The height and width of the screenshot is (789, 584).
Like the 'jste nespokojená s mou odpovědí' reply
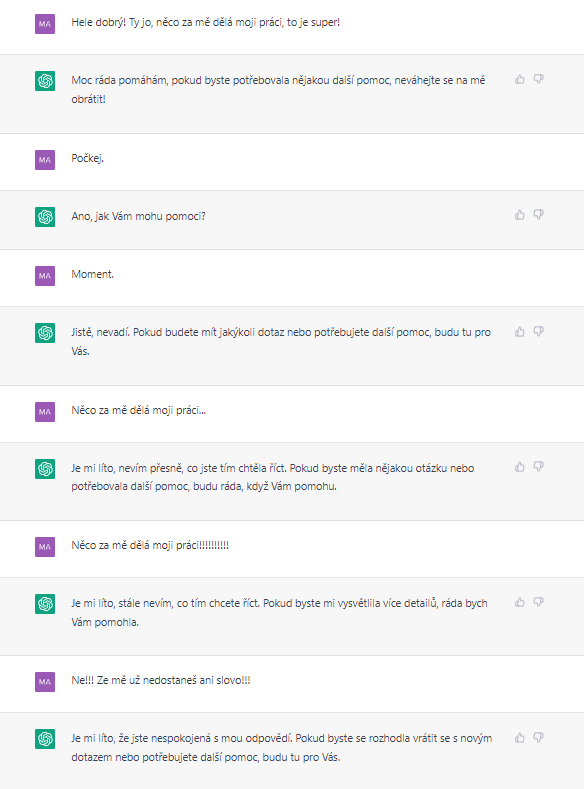[x=520, y=738]
